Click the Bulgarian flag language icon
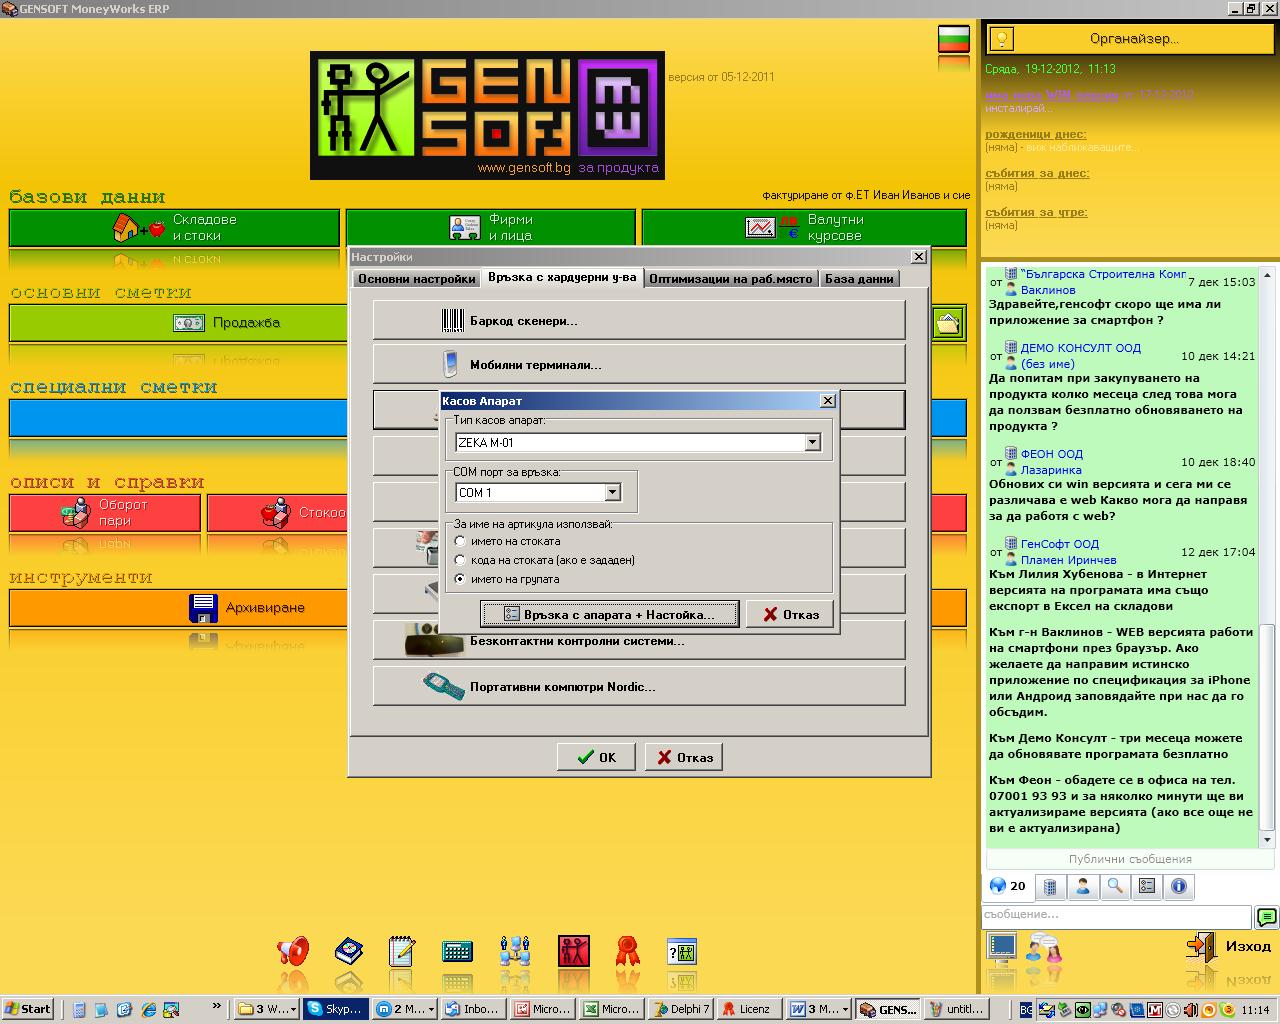1280x1024 pixels. (x=954, y=39)
